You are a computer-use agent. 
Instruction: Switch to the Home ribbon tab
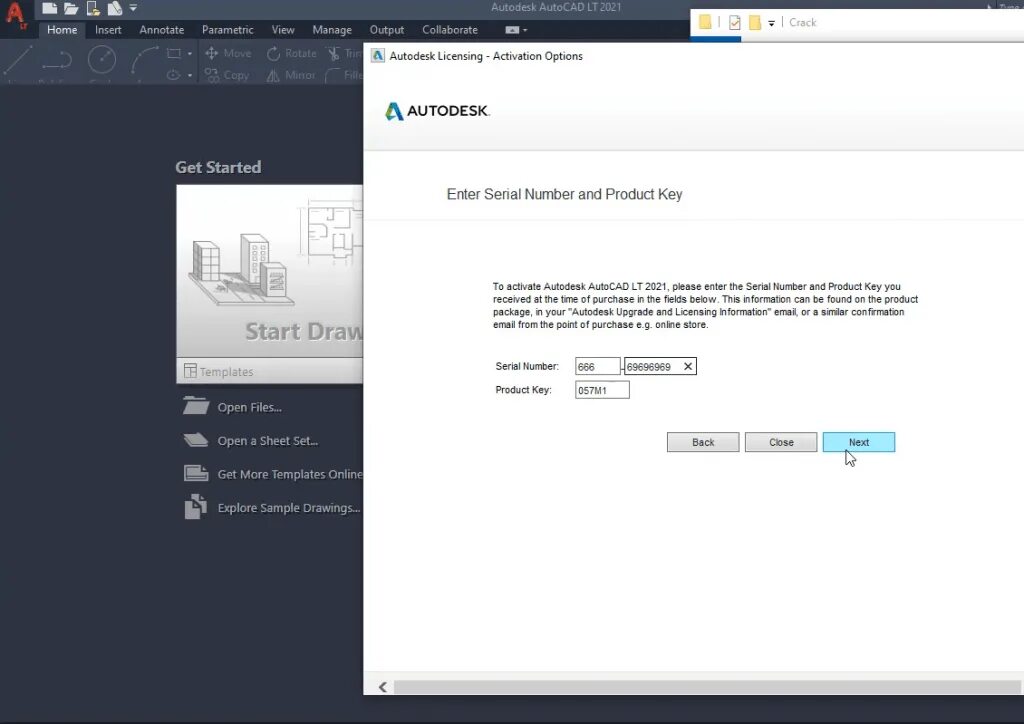tap(62, 30)
